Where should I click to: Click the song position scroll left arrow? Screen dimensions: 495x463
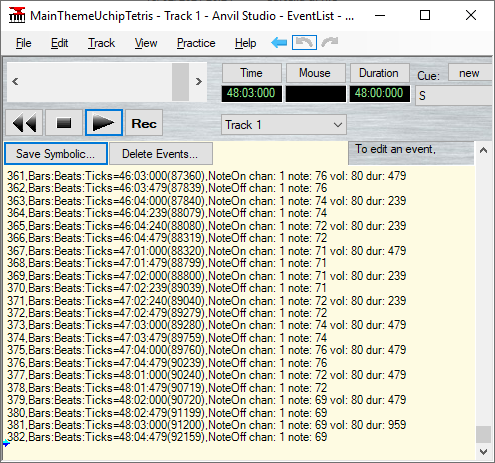(x=15, y=82)
